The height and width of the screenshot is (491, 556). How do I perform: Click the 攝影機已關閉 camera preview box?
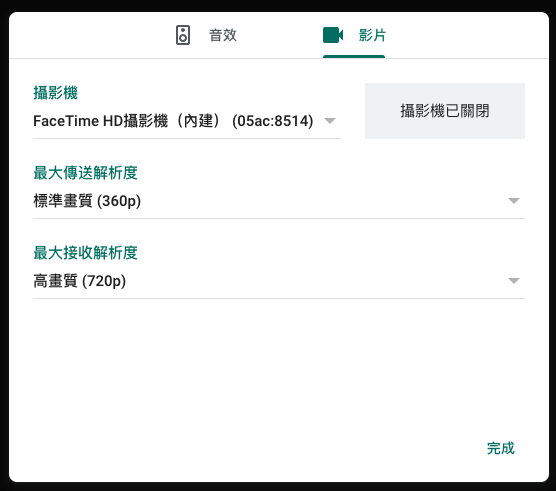click(x=445, y=111)
